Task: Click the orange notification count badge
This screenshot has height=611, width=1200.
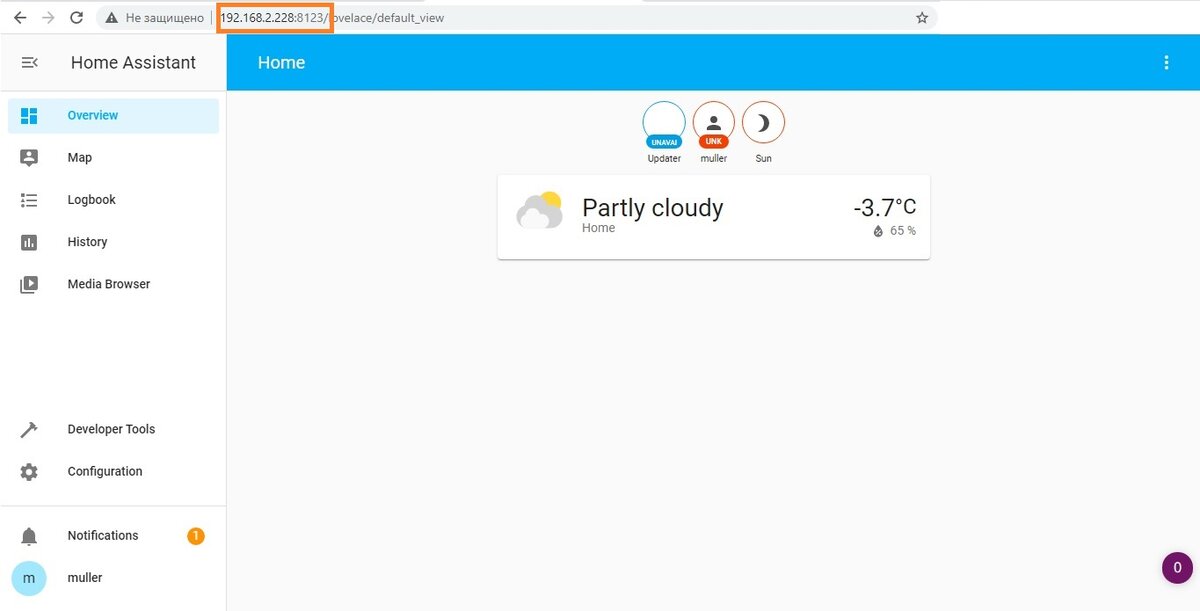Action: (x=196, y=536)
